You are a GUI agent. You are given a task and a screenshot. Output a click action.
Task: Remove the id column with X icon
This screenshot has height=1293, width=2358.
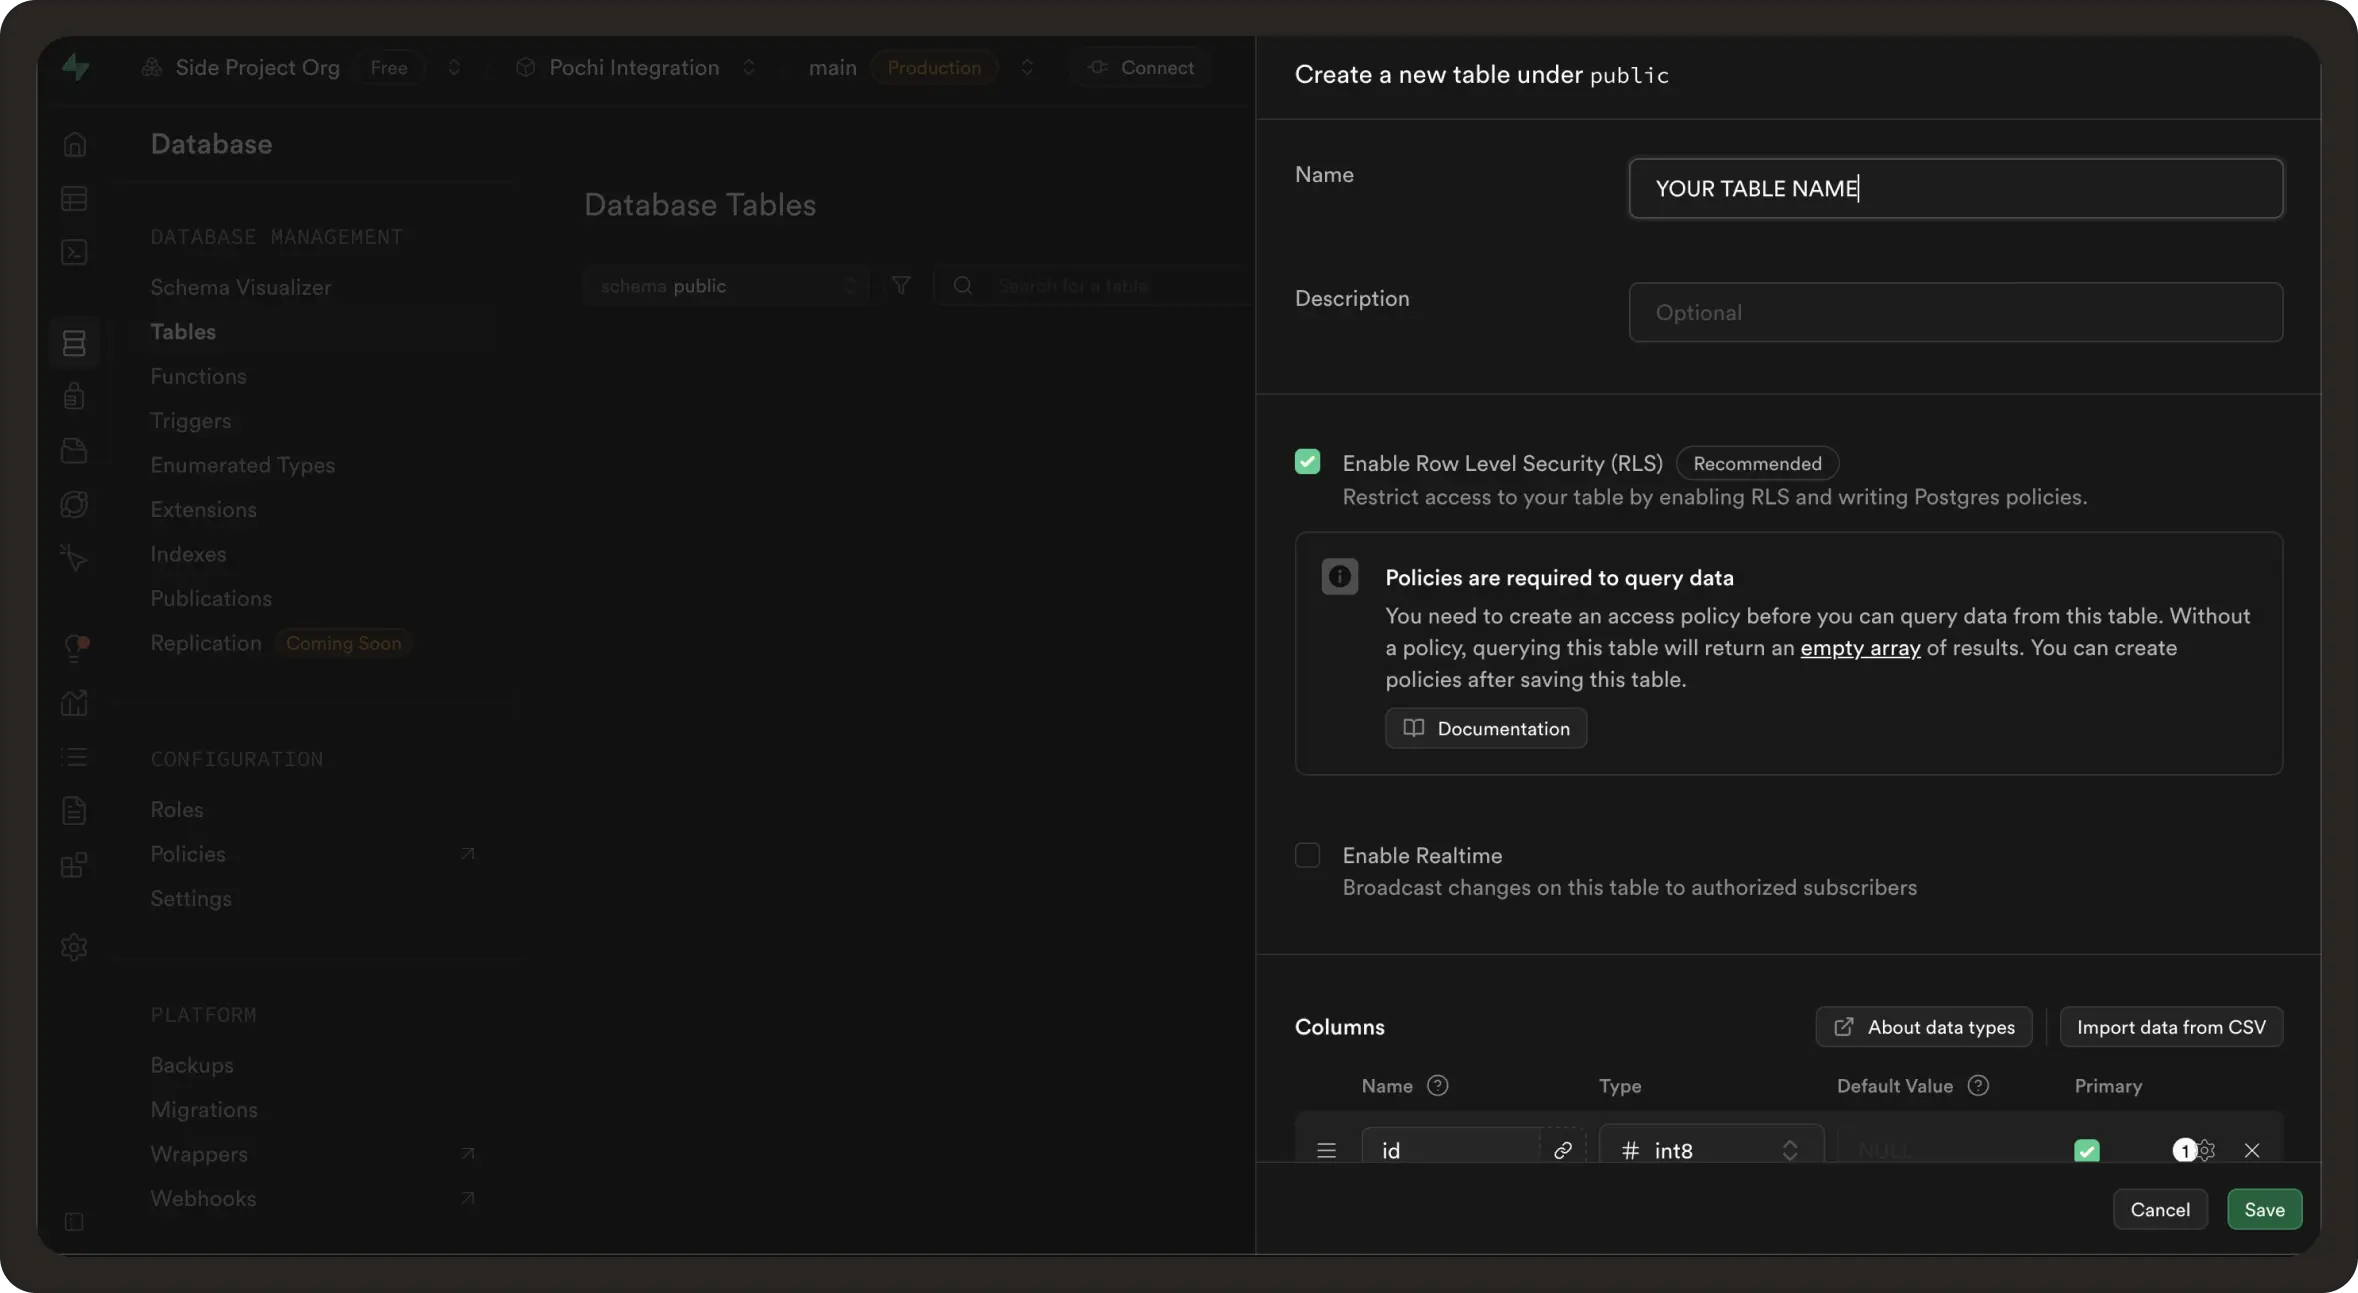(2251, 1150)
